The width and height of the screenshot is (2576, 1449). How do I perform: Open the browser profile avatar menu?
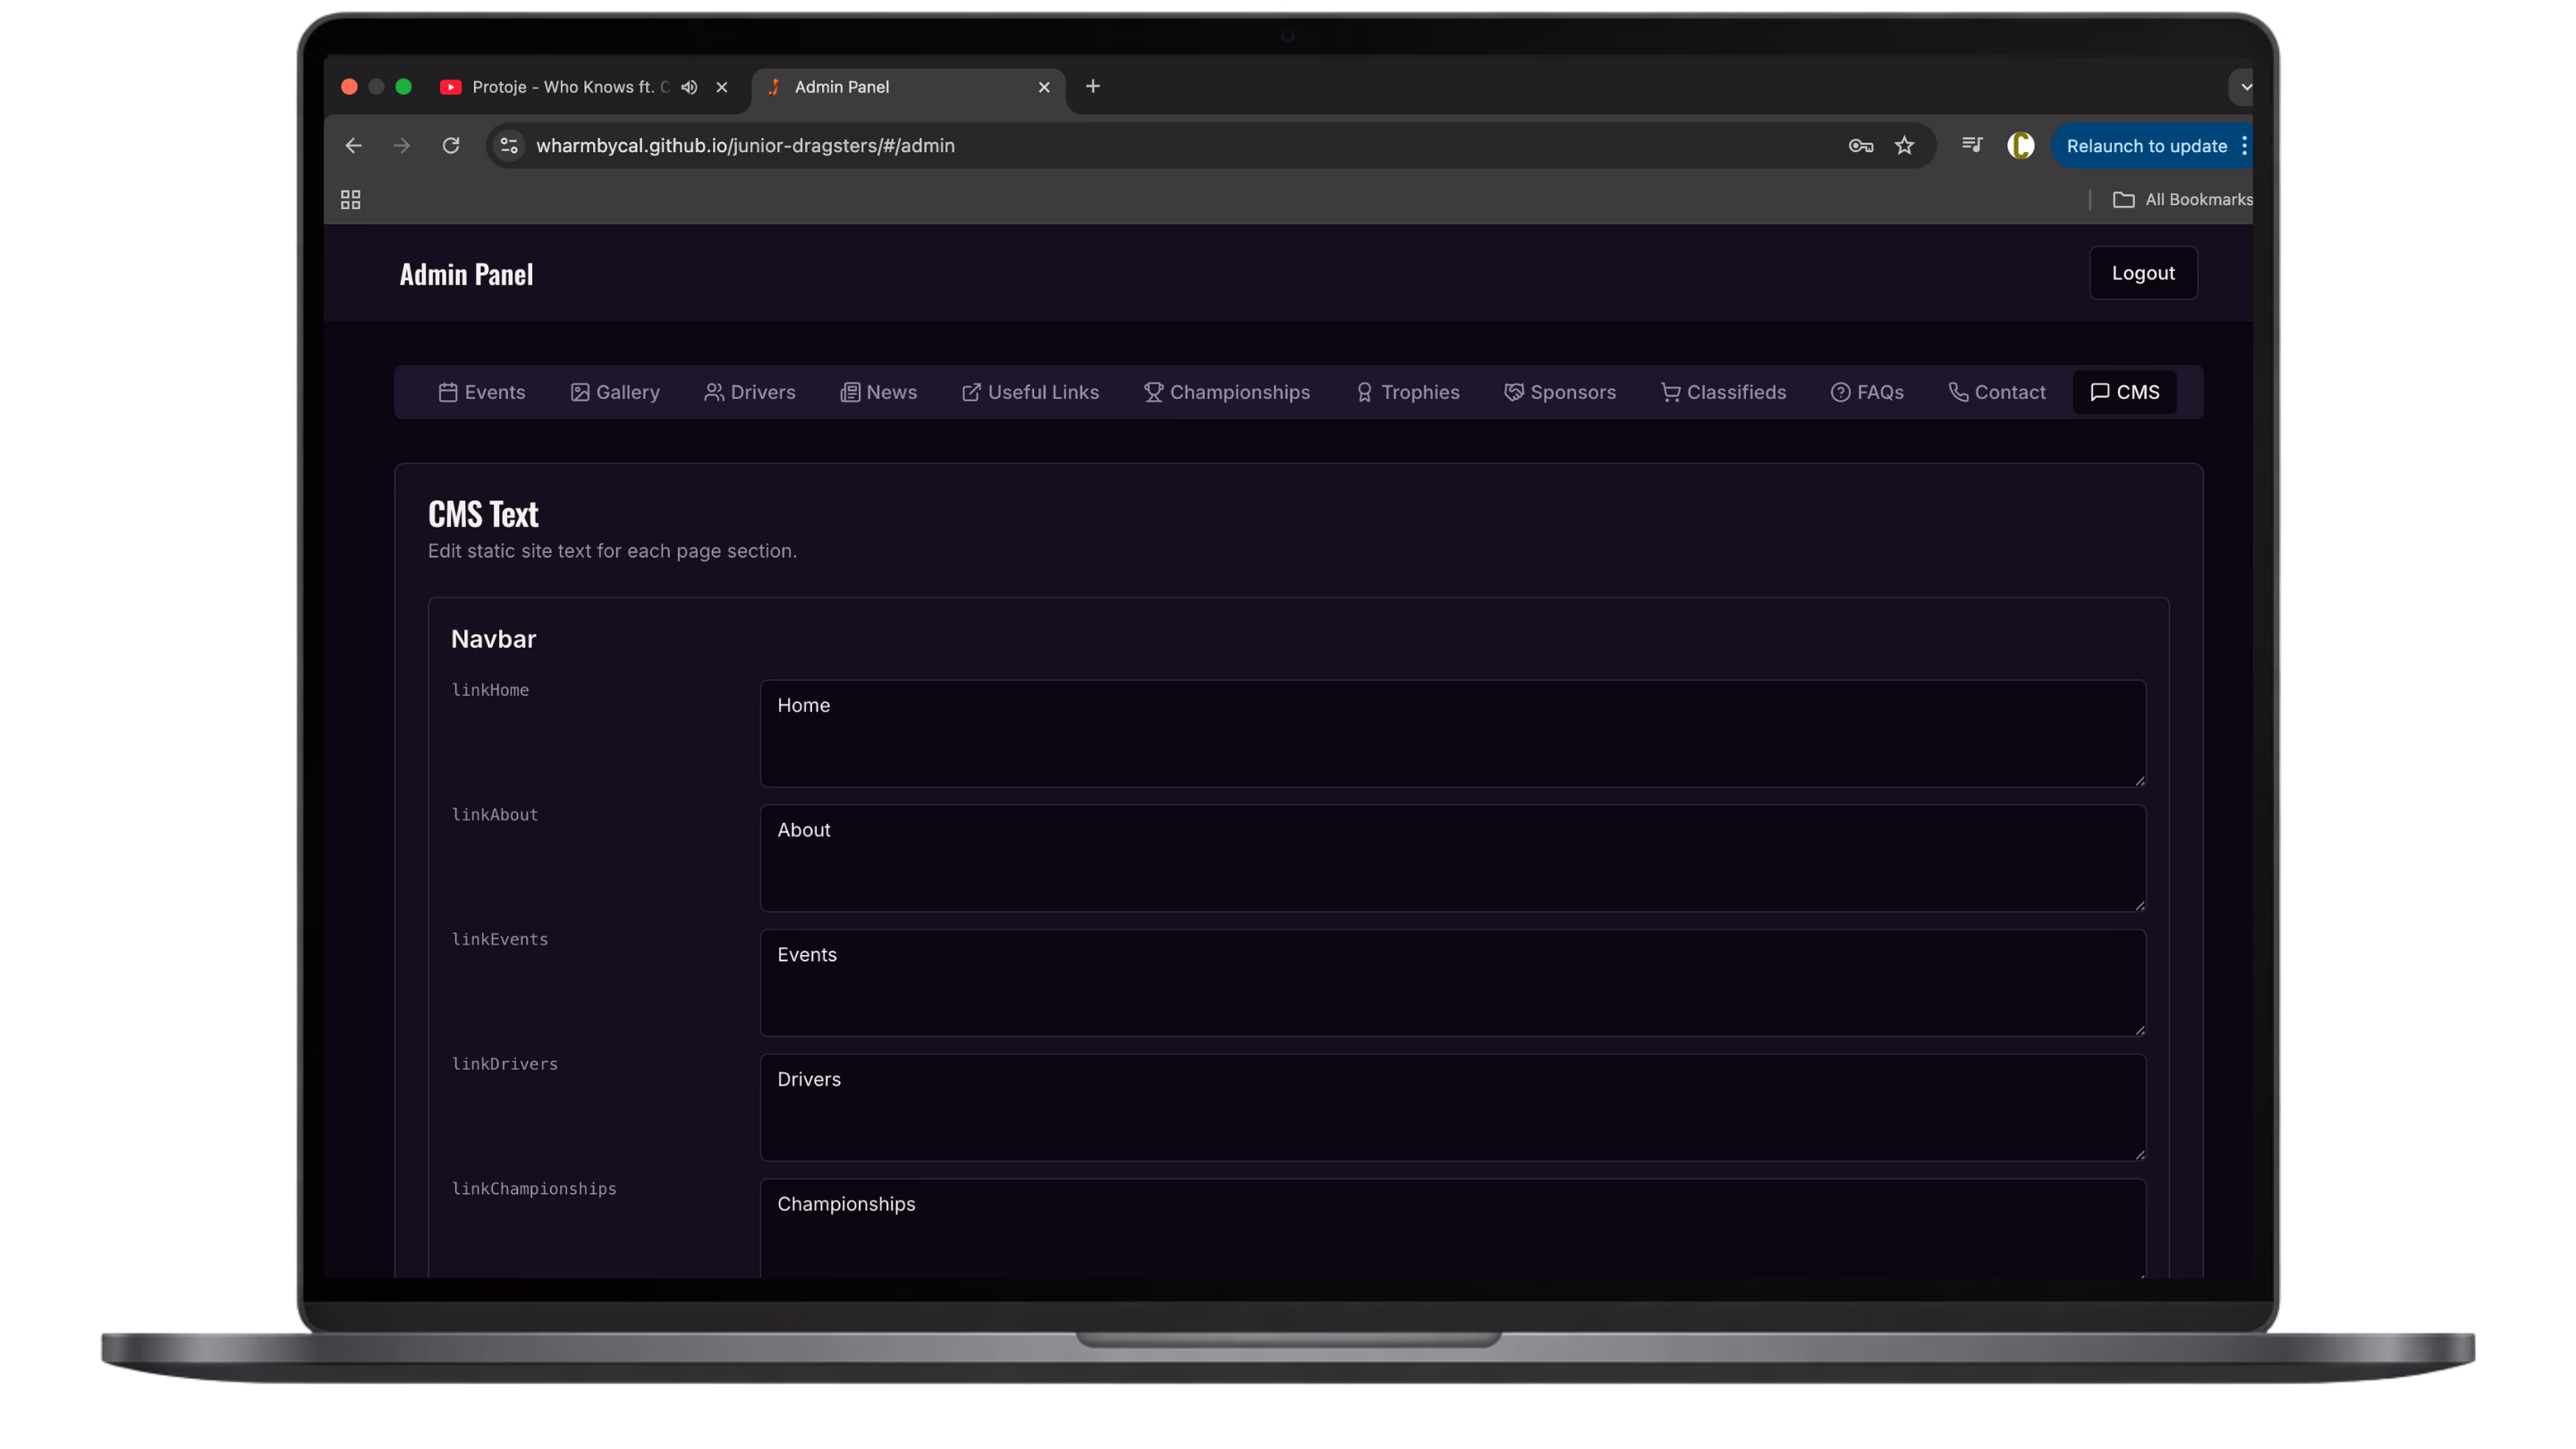(x=2021, y=146)
